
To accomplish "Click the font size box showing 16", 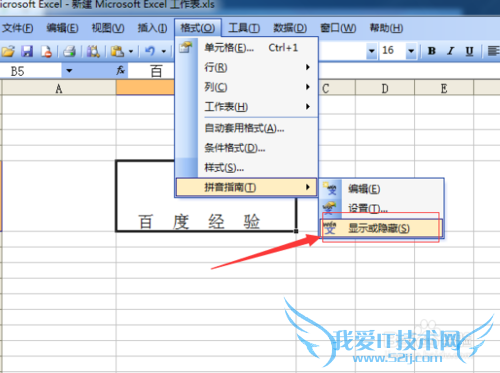I will (x=392, y=51).
